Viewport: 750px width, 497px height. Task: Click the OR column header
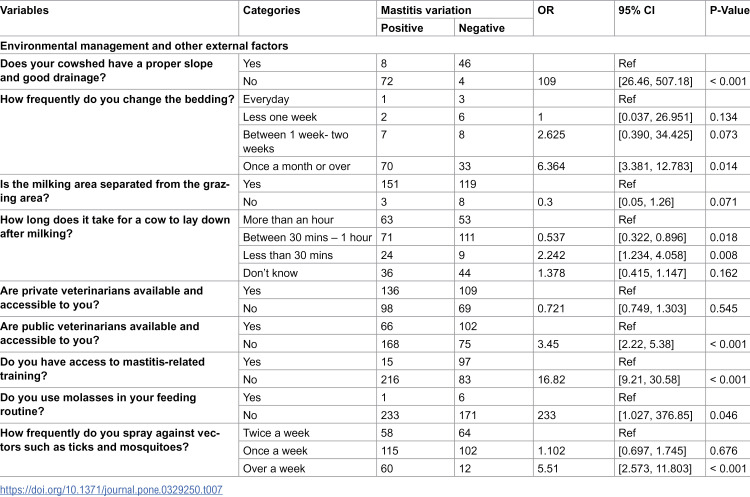545,10
